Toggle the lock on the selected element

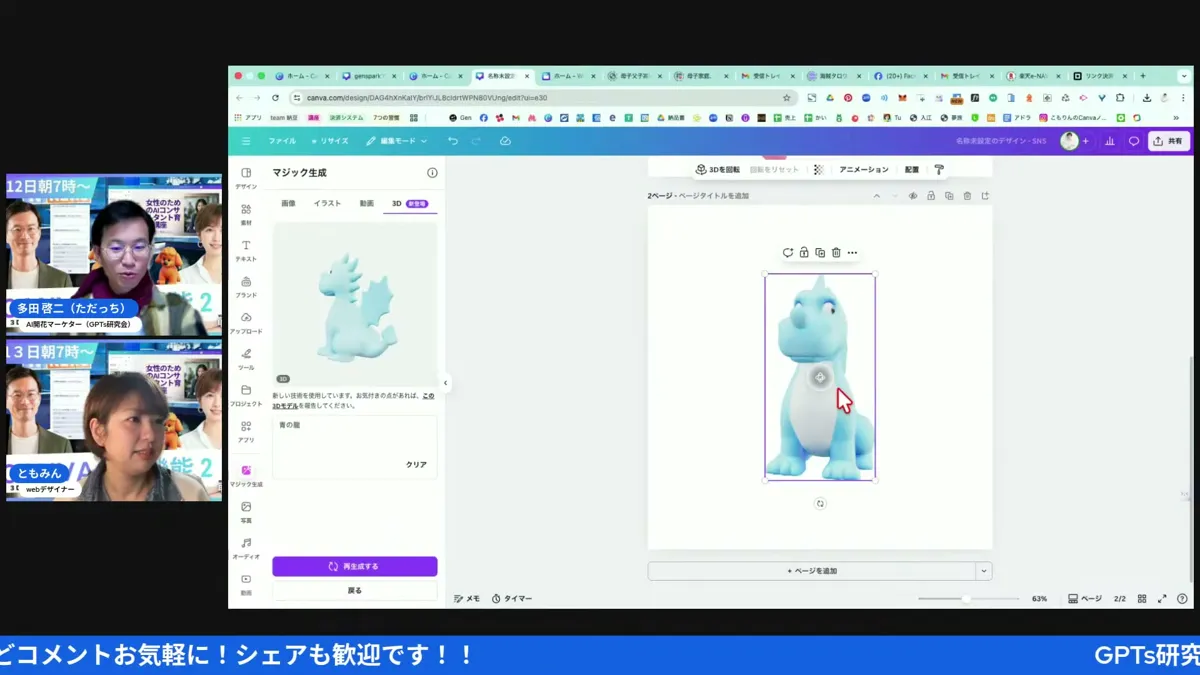(x=804, y=253)
